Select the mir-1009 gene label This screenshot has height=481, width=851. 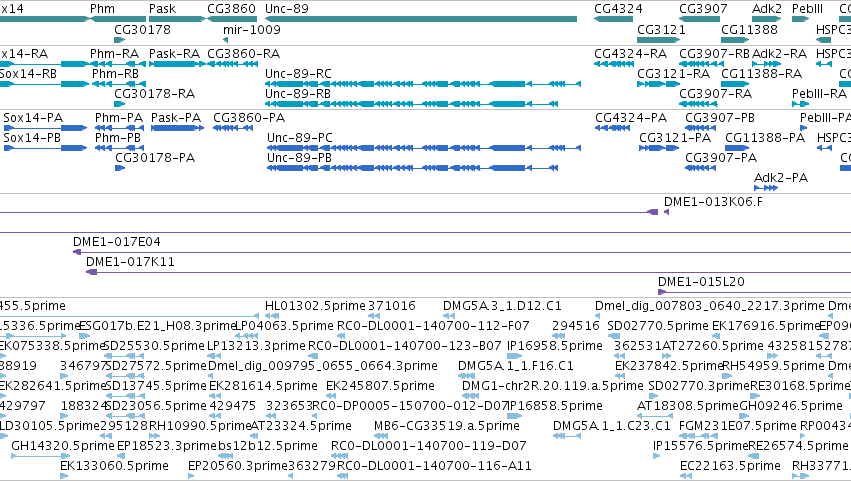[x=252, y=29]
